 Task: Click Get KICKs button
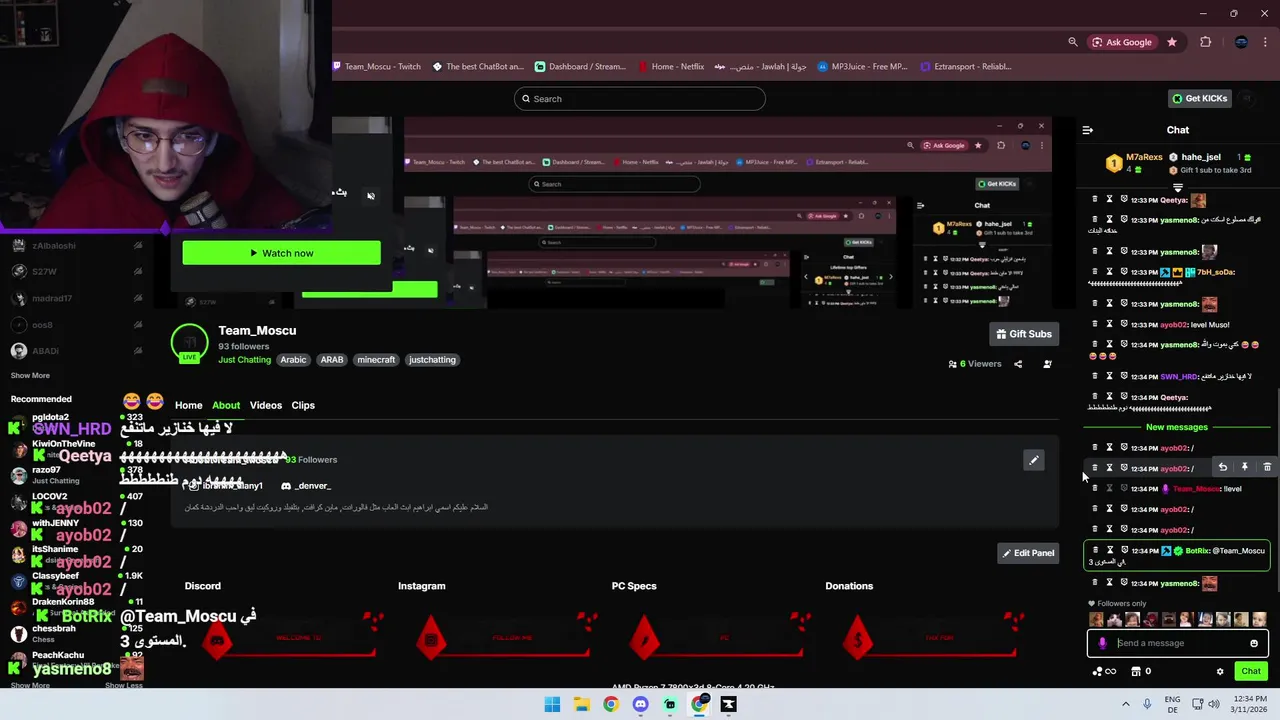pyautogui.click(x=1199, y=98)
